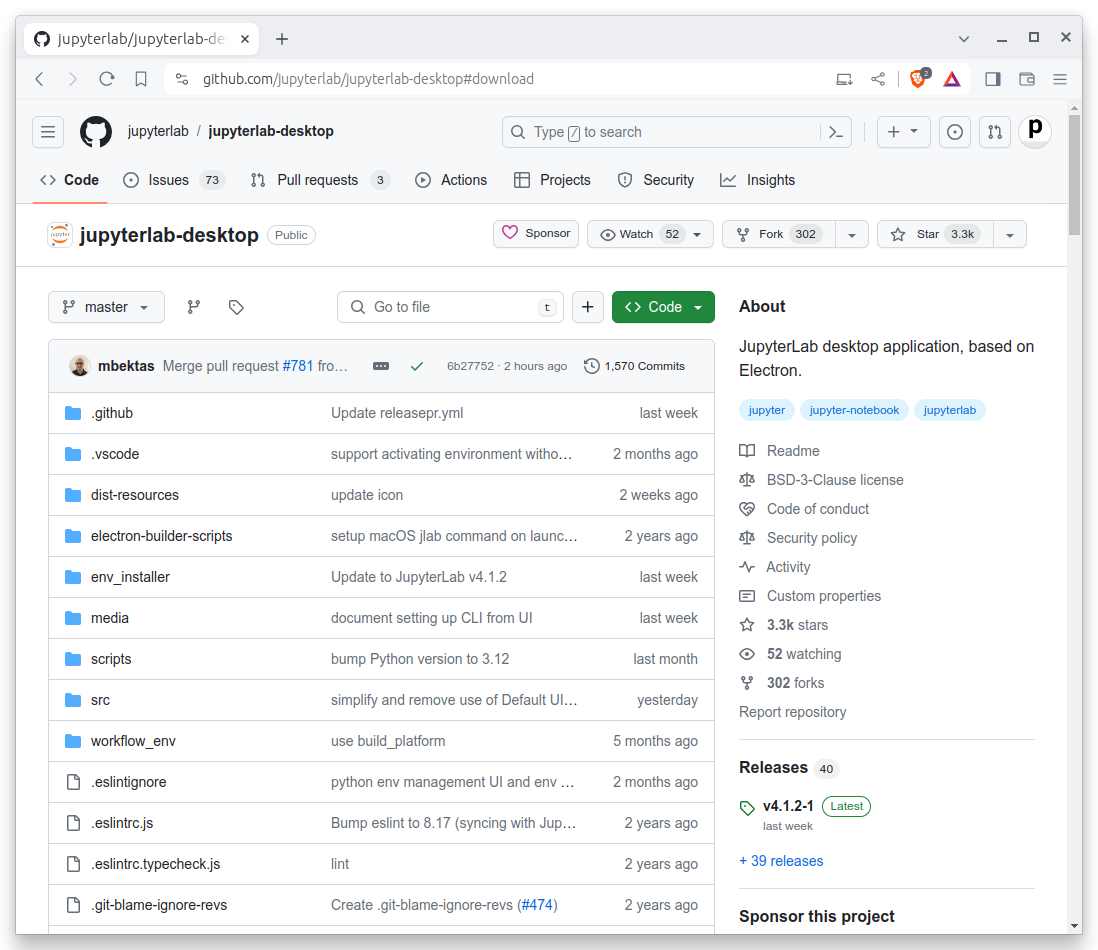Open the .git-blame-ignore-revs file
Screen dimensions: 1098x950
click(159, 905)
